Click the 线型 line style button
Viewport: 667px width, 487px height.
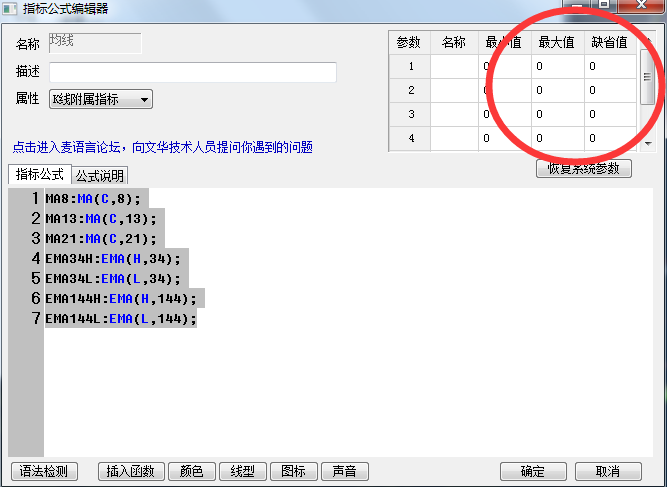coord(242,471)
